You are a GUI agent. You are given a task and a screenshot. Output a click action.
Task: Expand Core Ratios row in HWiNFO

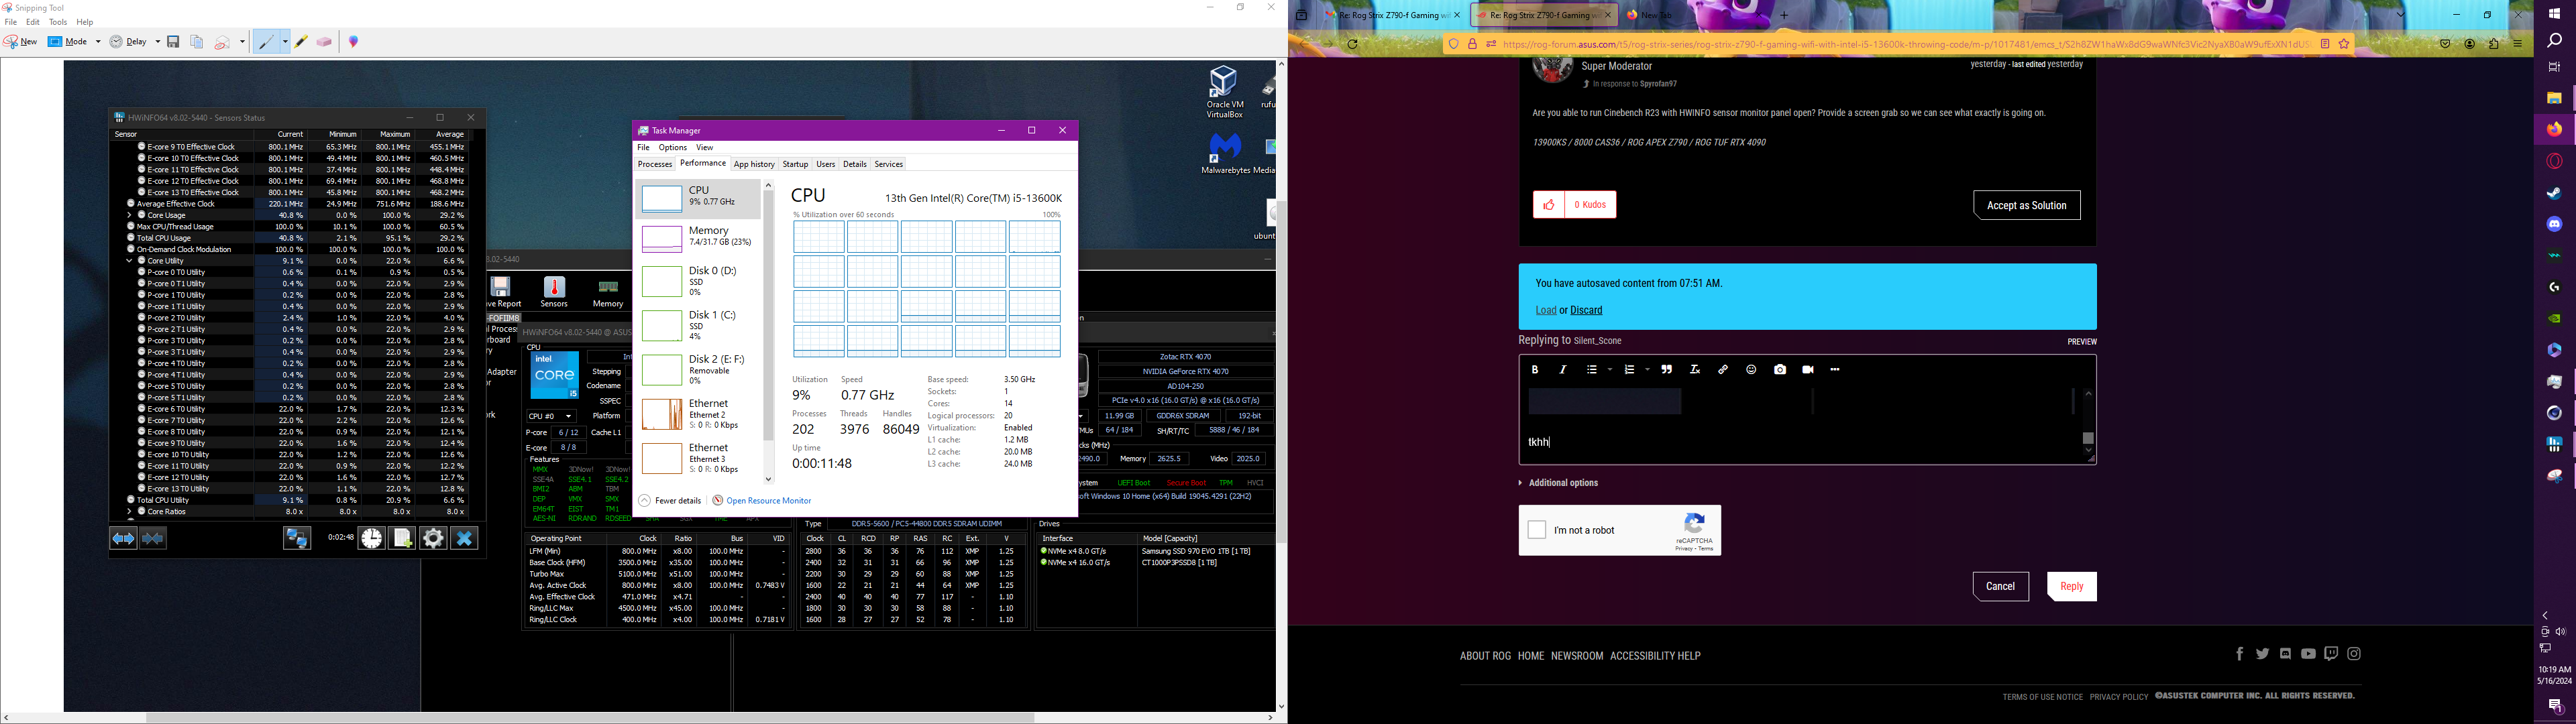pyautogui.click(x=129, y=512)
